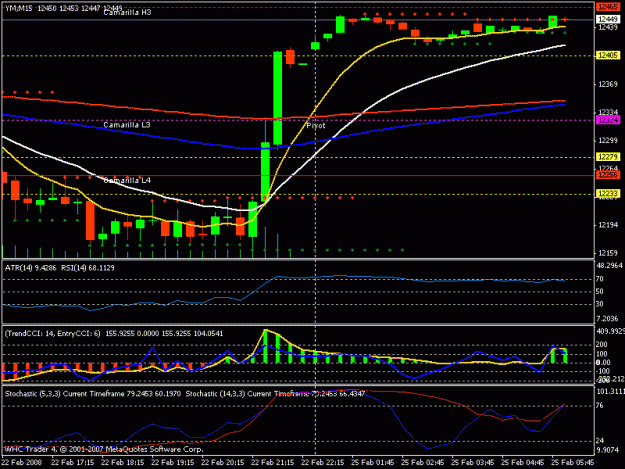Viewport: 625px width, 469px height.
Task: Click the yellow 12279 price tag
Action: [607, 157]
